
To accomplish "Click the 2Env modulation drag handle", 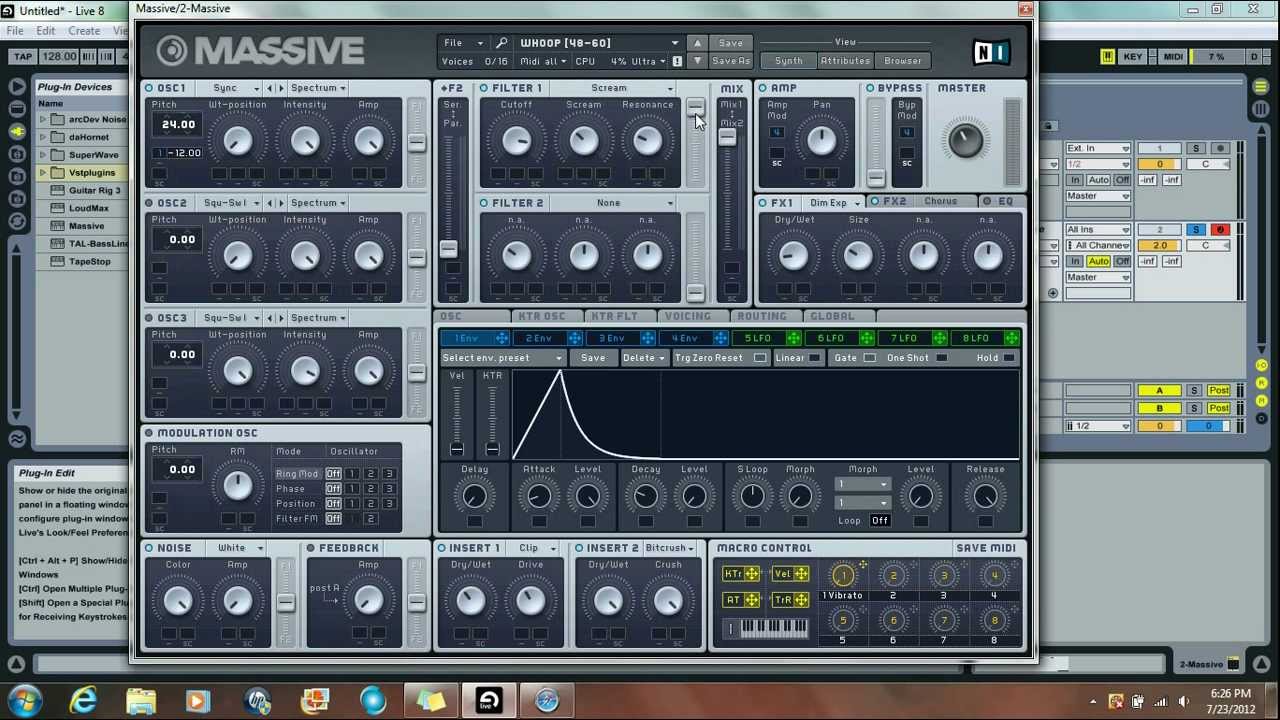I will [x=576, y=339].
